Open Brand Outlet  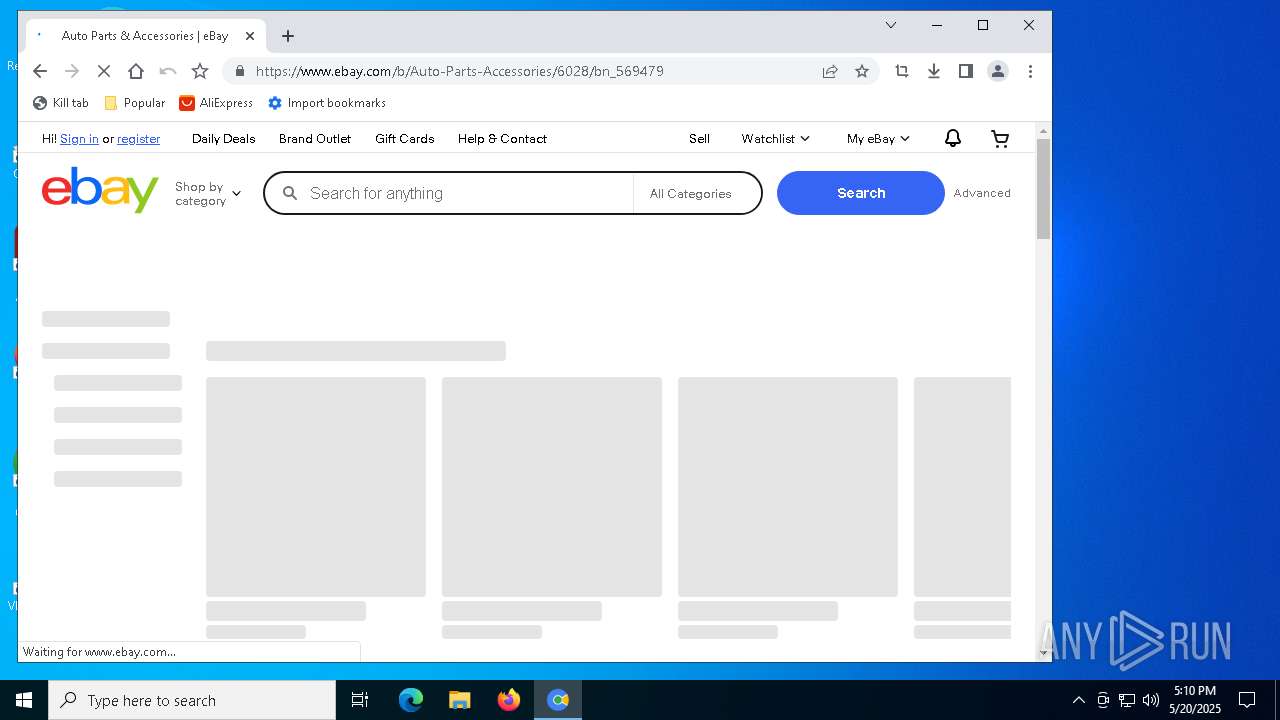click(315, 139)
